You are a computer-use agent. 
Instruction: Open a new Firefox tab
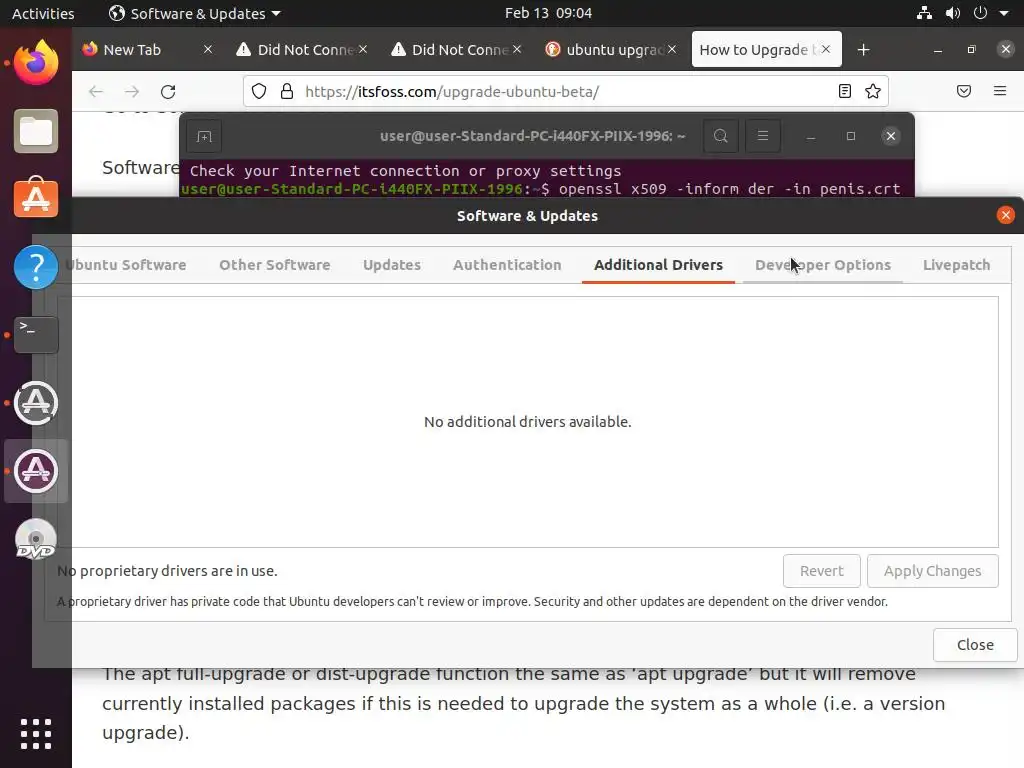863,50
